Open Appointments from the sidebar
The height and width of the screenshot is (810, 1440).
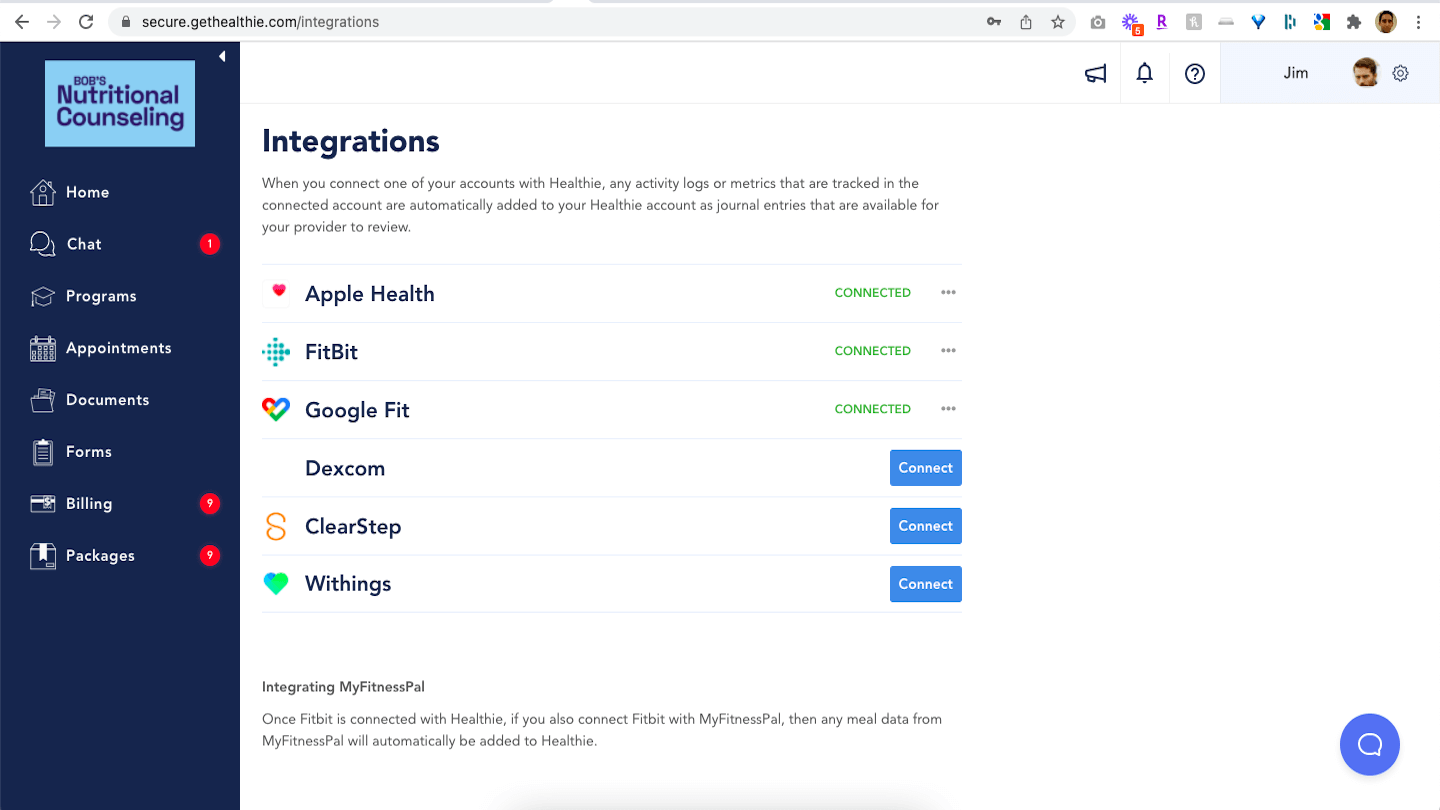pos(118,348)
